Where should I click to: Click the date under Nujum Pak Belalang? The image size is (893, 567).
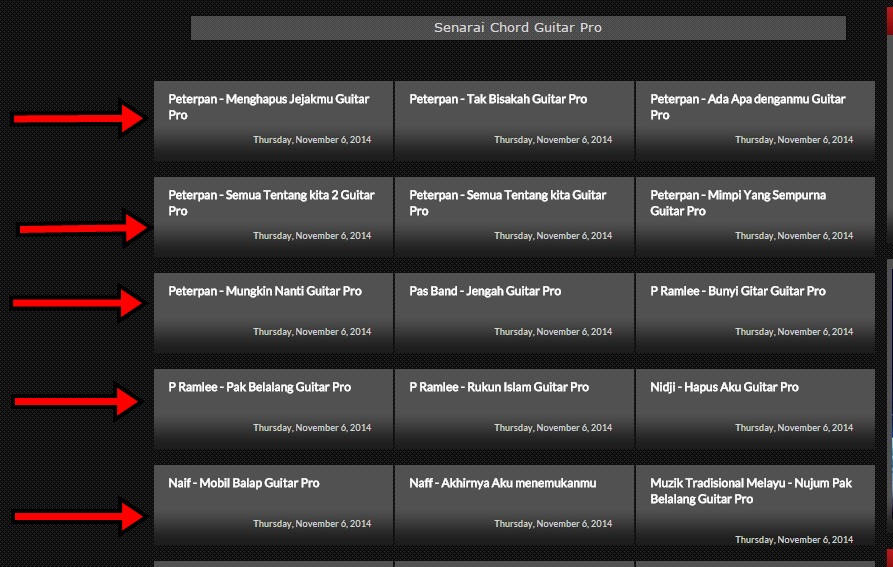pyautogui.click(x=794, y=540)
